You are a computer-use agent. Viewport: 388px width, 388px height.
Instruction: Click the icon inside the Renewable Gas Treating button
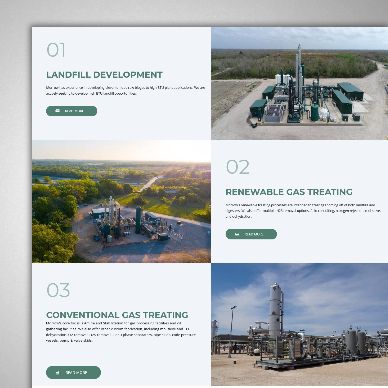coord(237,234)
